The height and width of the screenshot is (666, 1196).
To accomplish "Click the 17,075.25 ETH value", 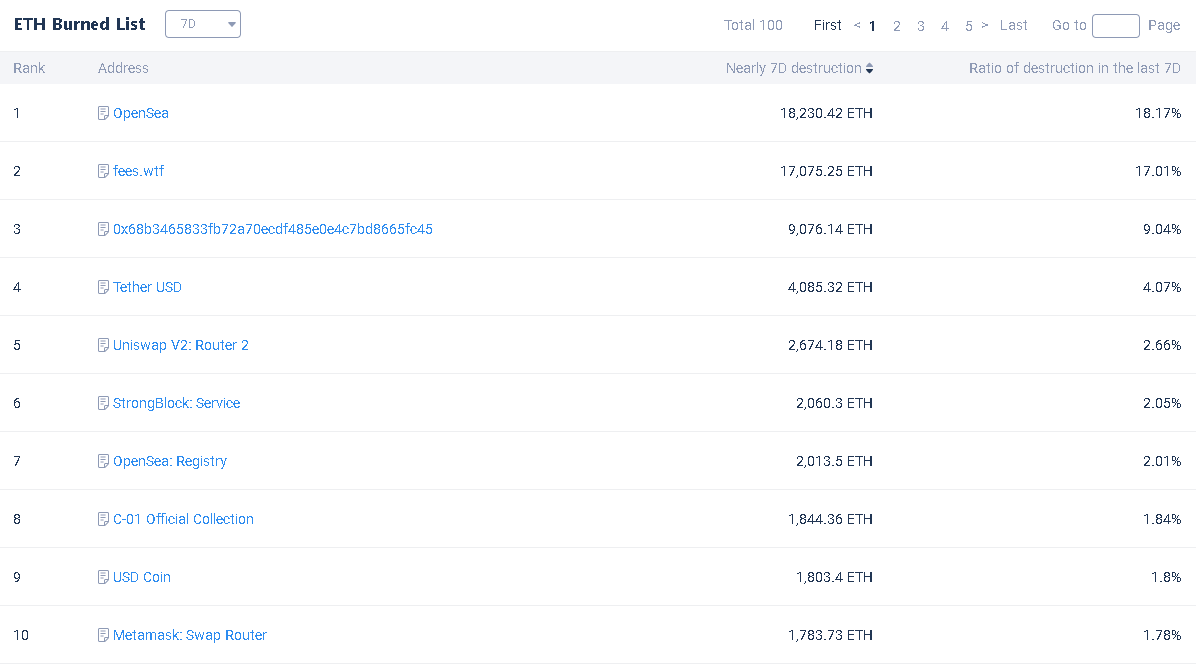I will pyautogui.click(x=826, y=171).
